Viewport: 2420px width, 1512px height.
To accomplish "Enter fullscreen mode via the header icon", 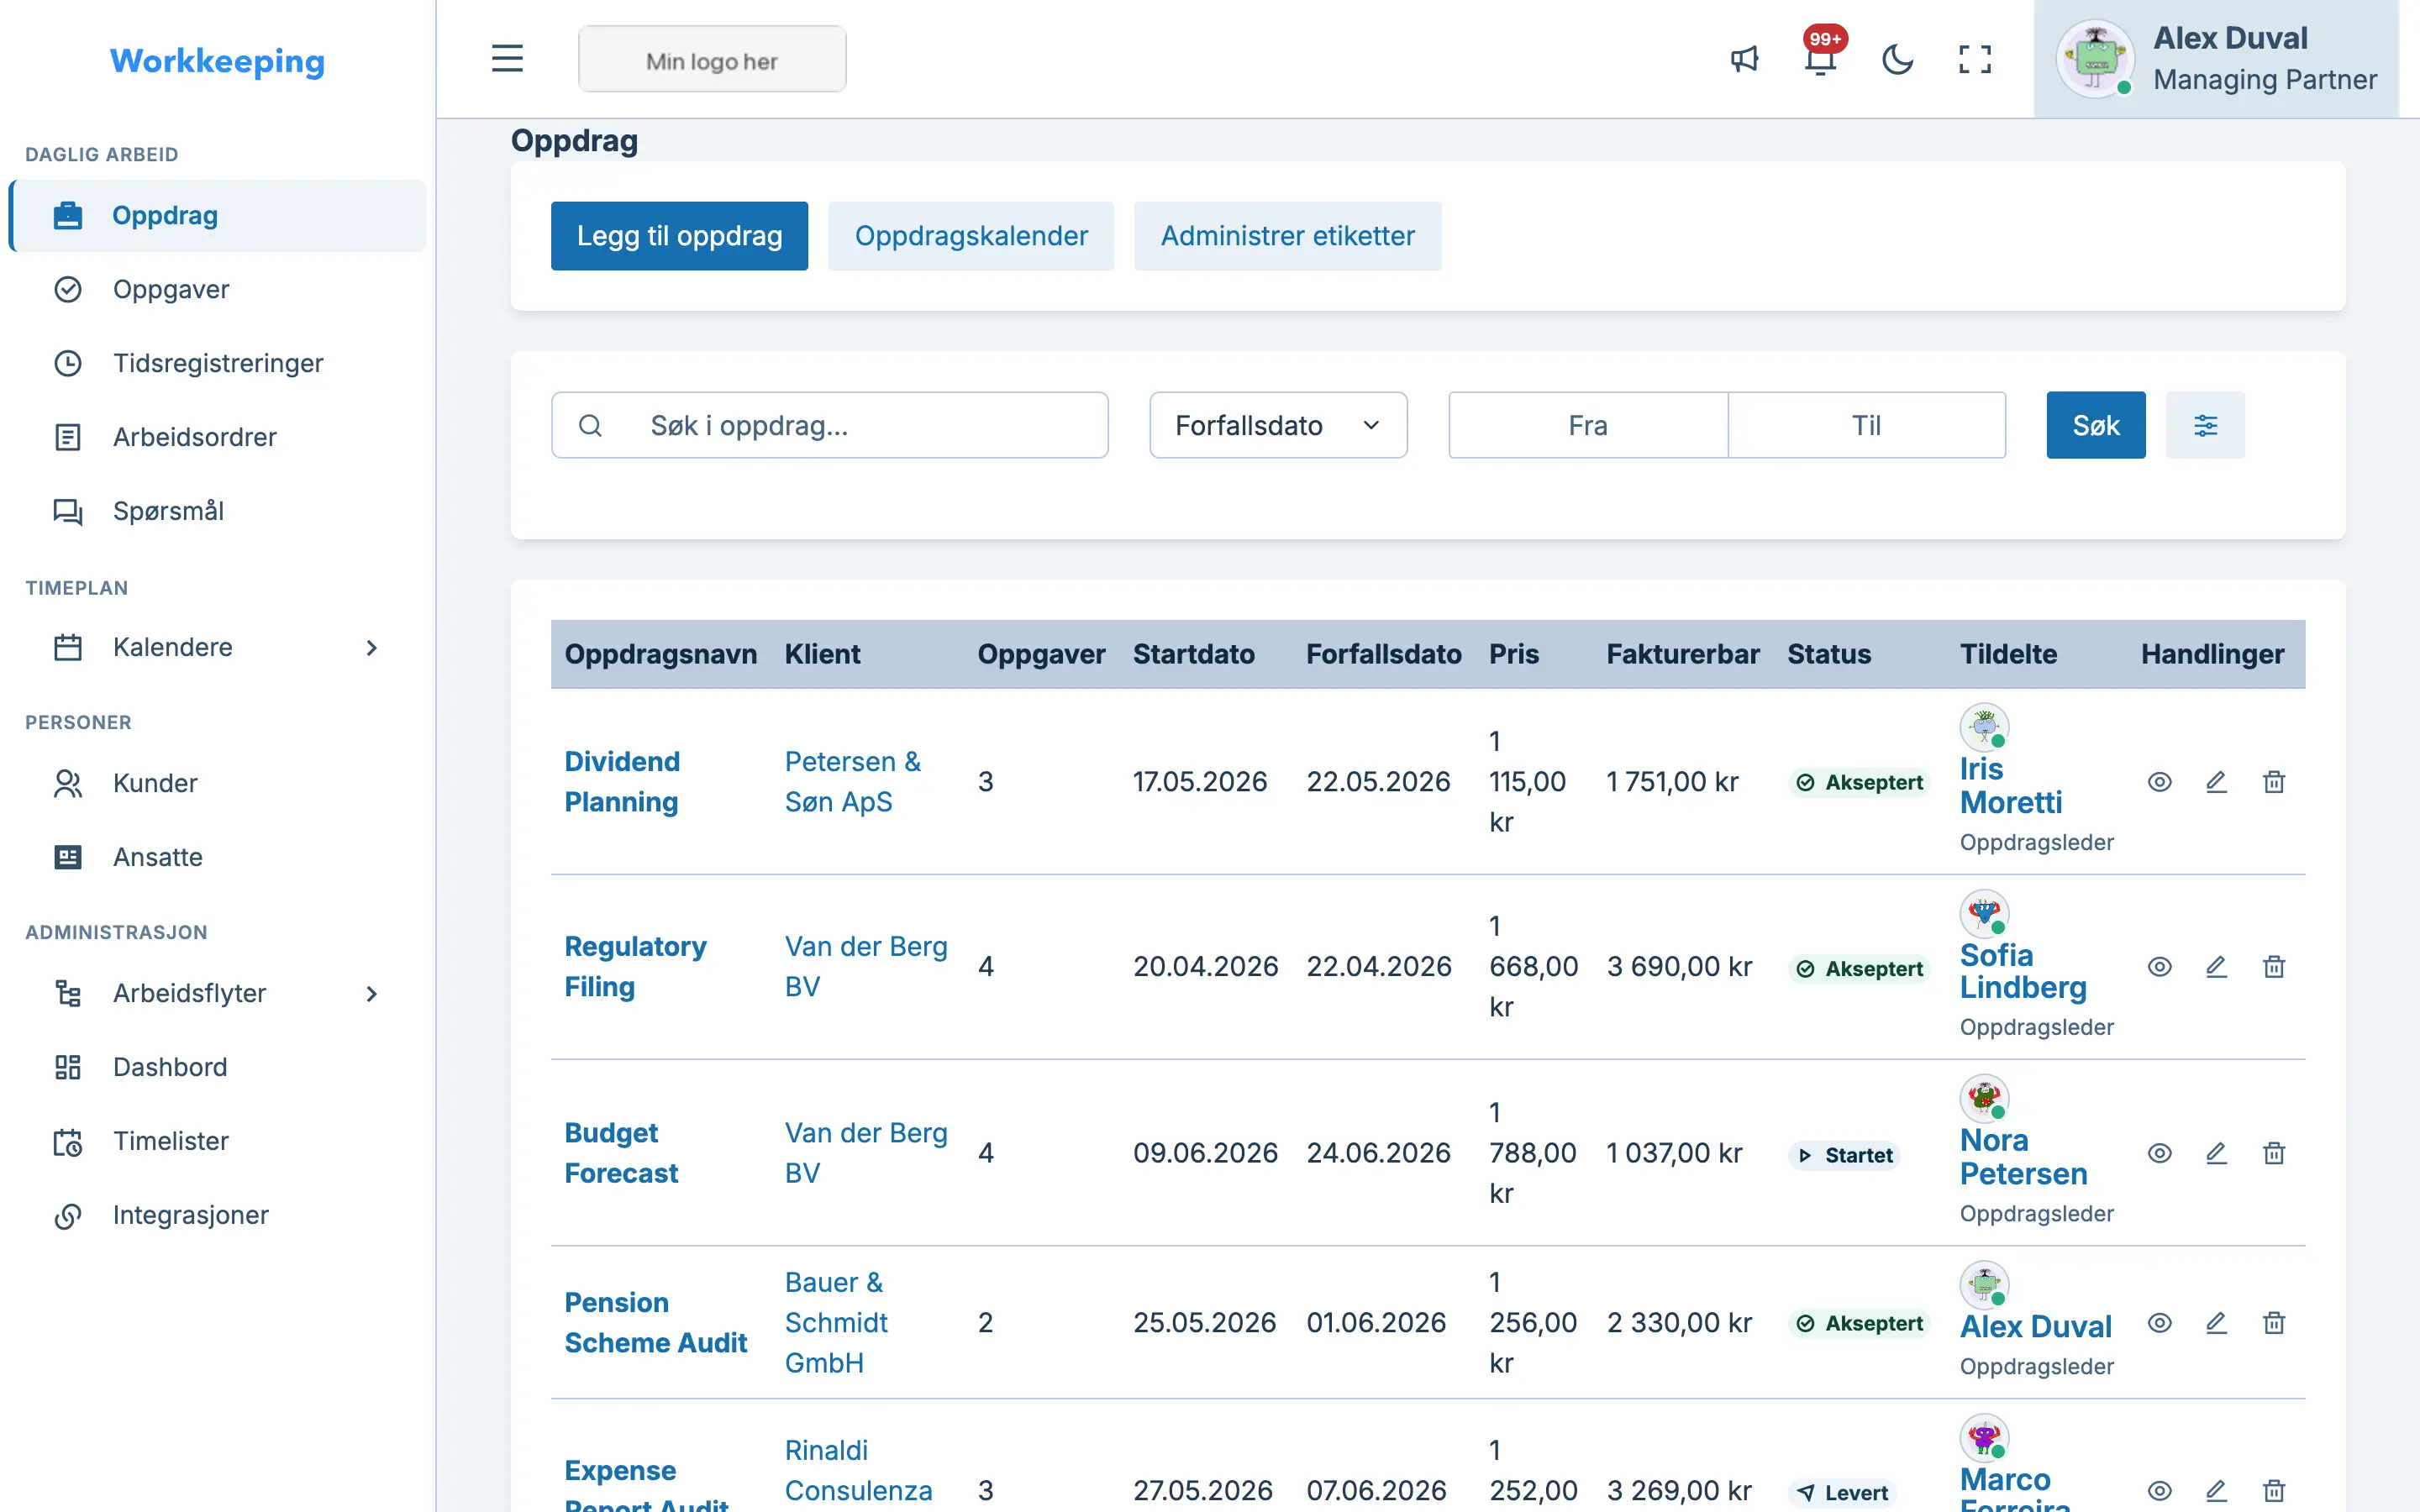I will tap(1974, 59).
